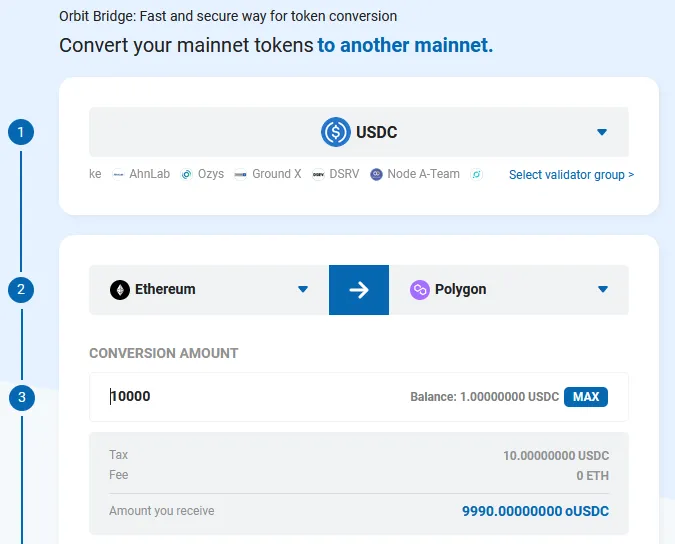675x544 pixels.
Task: Click the Ground X validator icon
Action: 240,174
